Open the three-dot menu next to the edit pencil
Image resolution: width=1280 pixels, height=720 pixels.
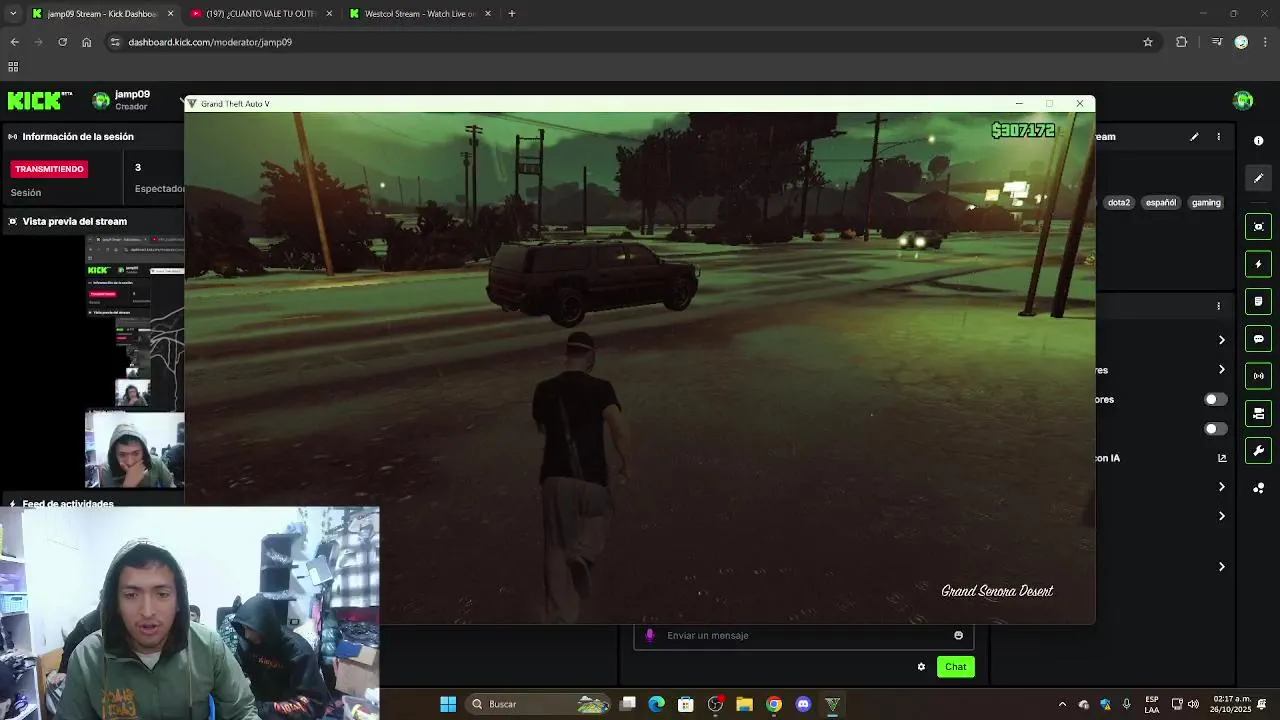point(1218,137)
